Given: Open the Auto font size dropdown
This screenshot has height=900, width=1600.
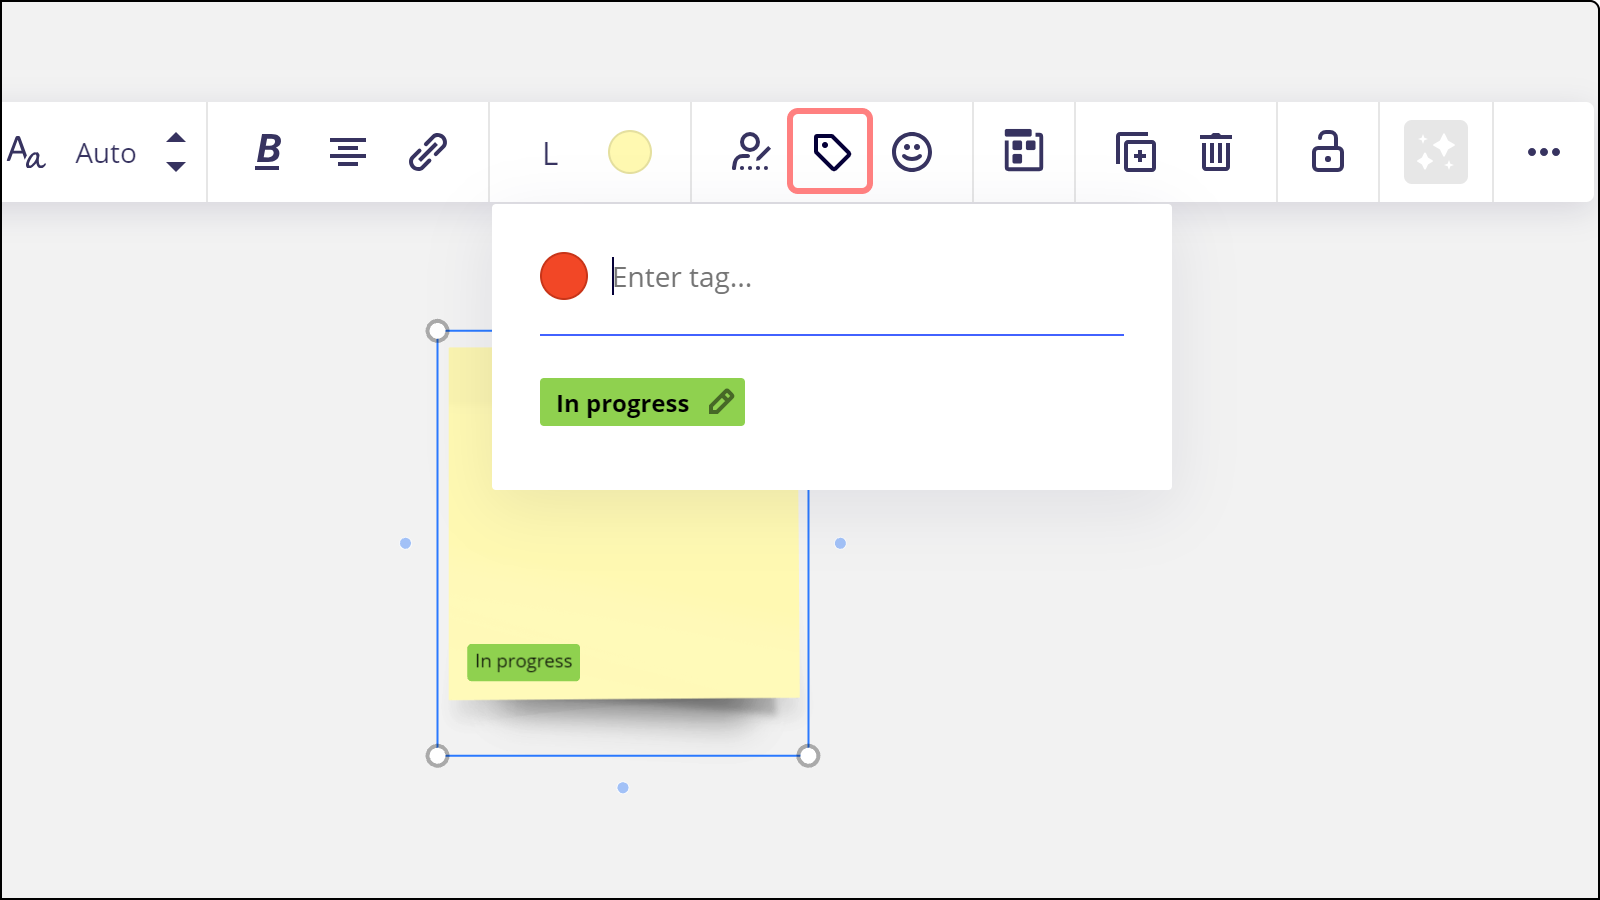Looking at the screenshot, I should [x=106, y=153].
